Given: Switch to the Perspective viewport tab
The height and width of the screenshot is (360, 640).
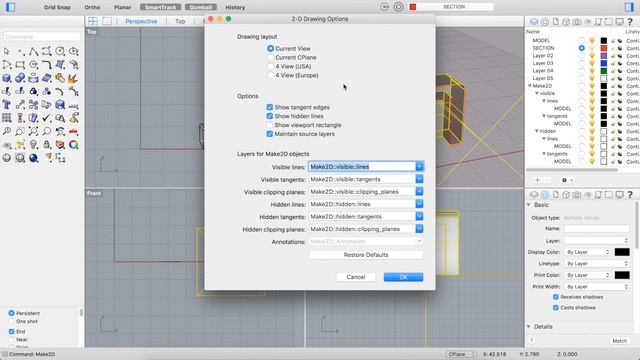Looking at the screenshot, I should [x=141, y=21].
